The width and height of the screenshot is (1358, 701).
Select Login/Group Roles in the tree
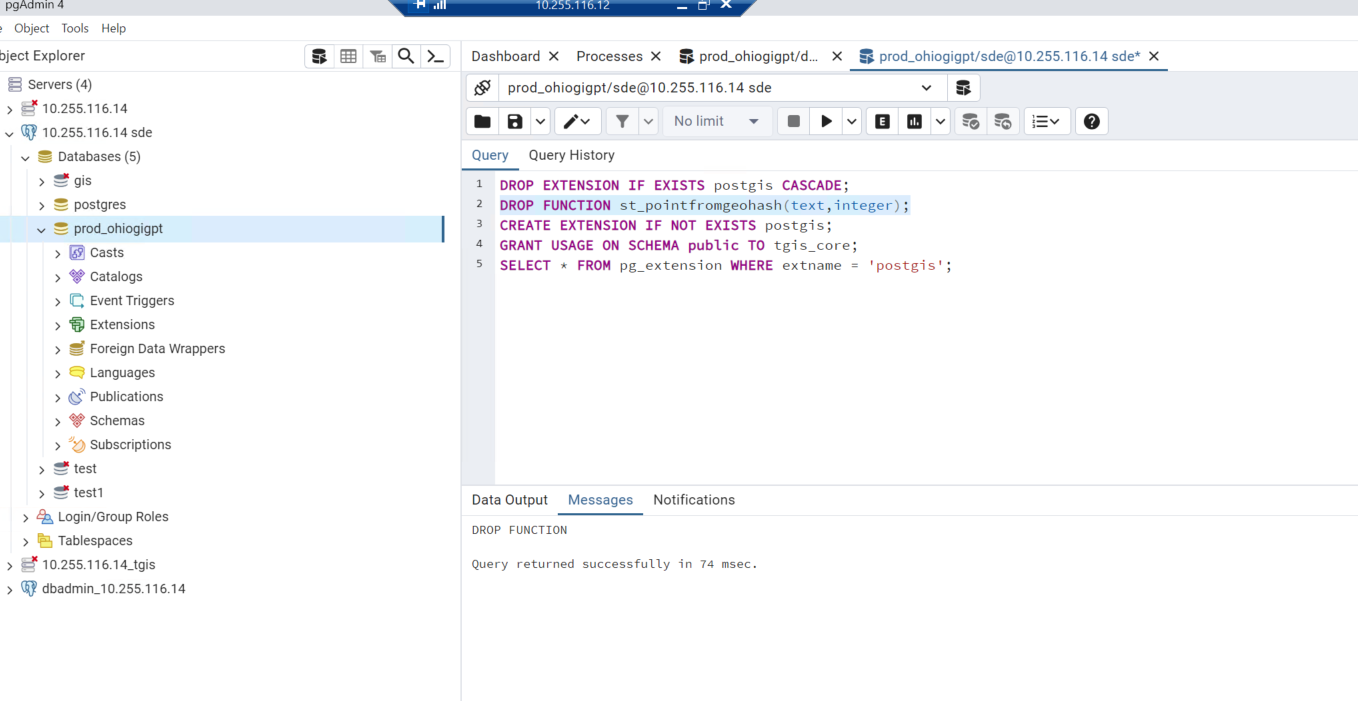112,517
